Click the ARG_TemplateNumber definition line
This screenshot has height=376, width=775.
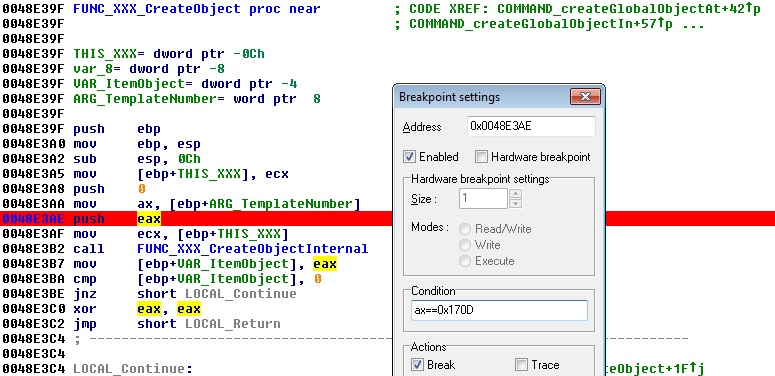[x=197, y=99]
